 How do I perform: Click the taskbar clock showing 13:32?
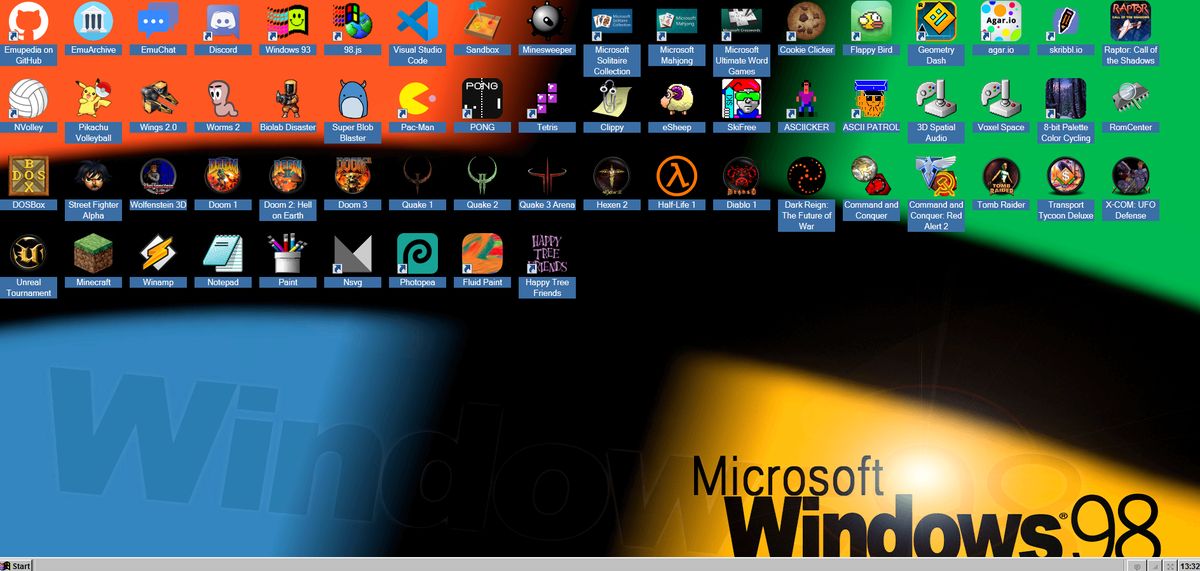click(1189, 565)
